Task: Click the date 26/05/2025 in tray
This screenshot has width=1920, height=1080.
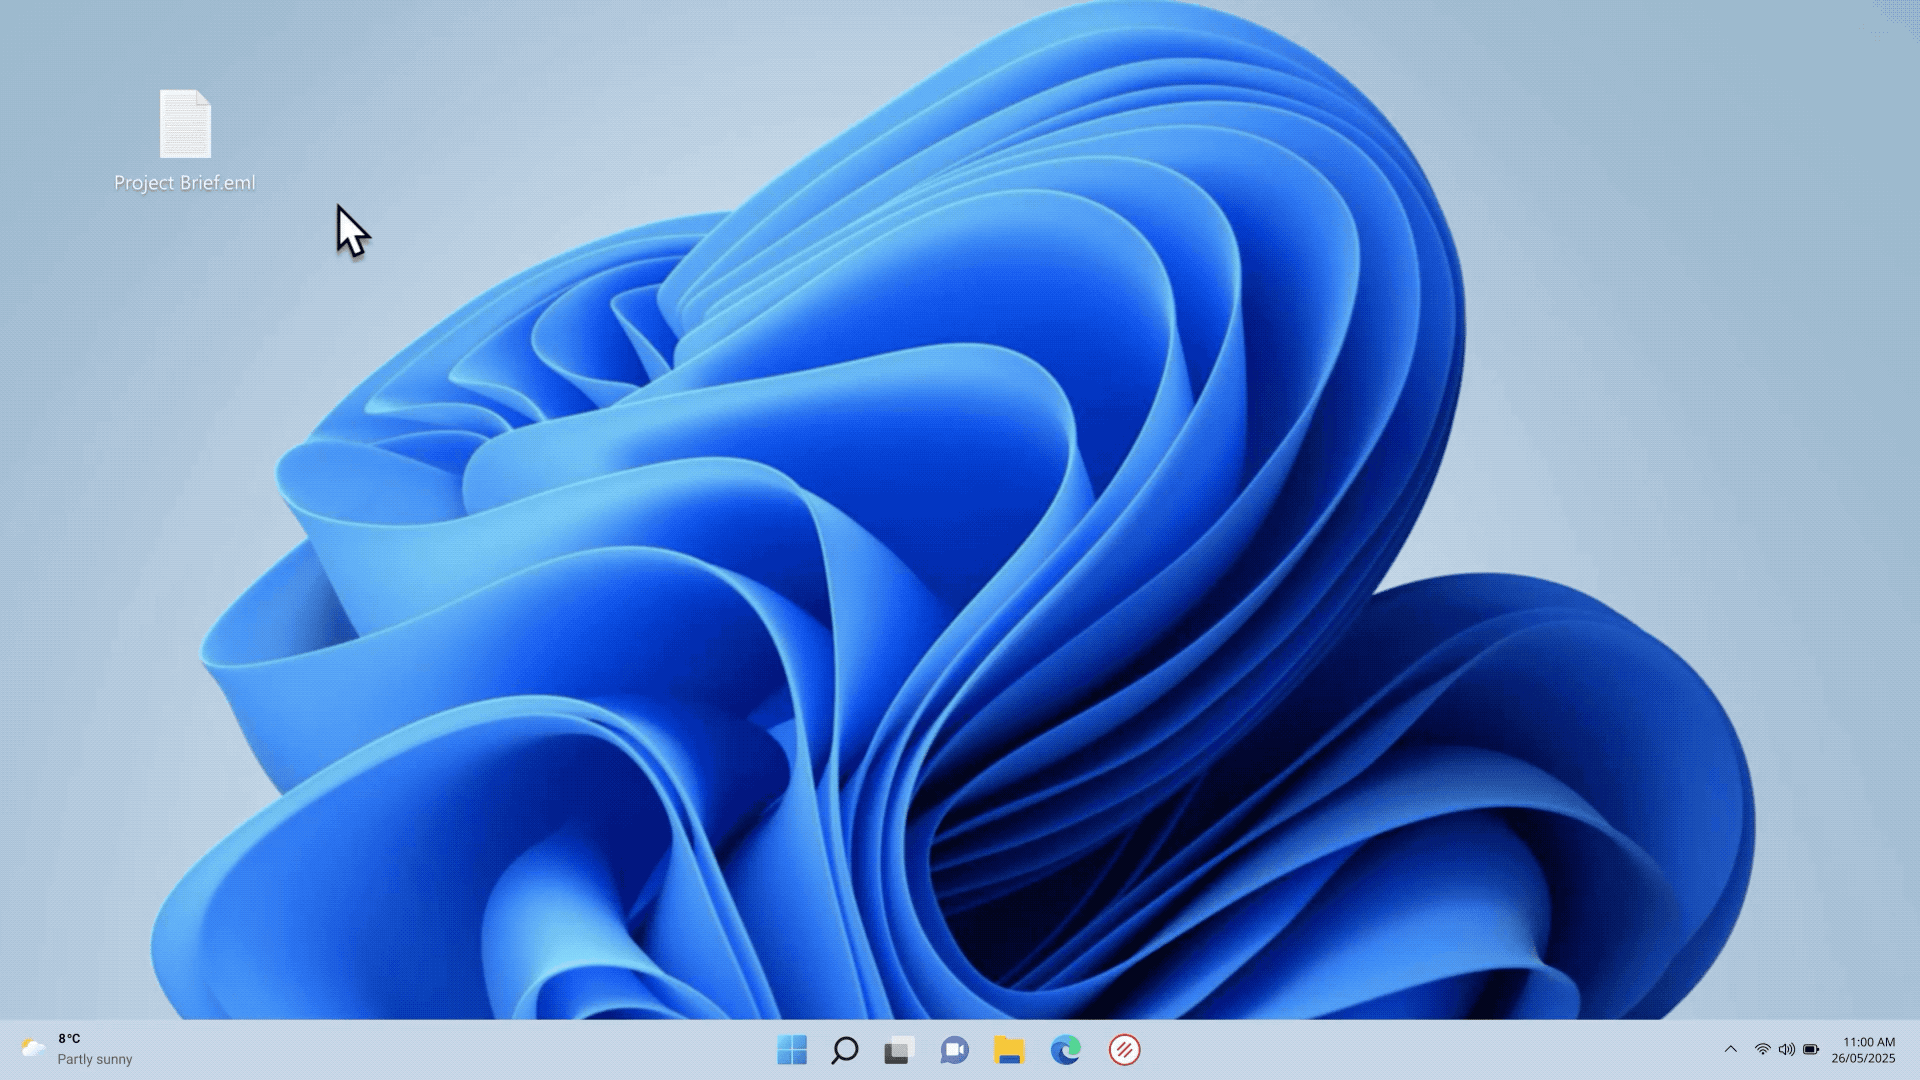Action: click(1863, 1058)
